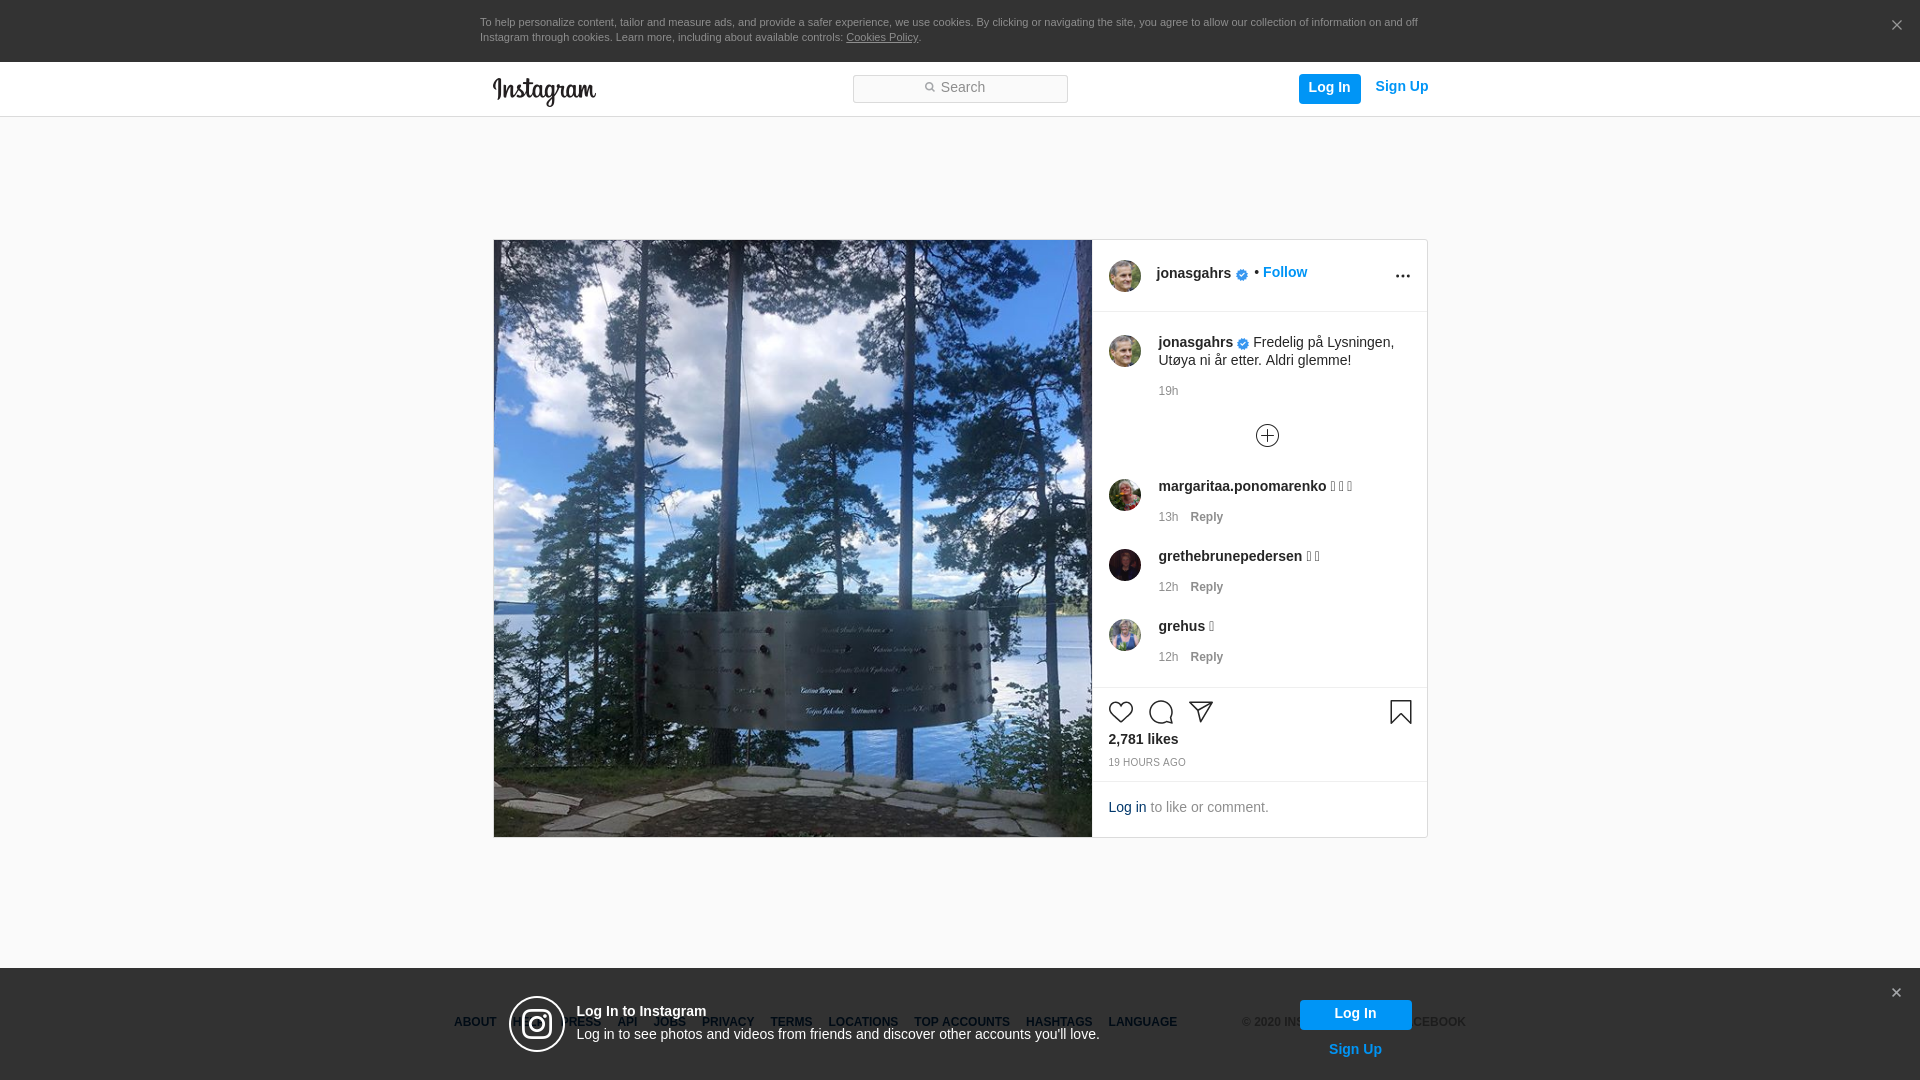Click 'Log in' to like or comment link
The image size is (1920, 1080).
coord(1127,807)
